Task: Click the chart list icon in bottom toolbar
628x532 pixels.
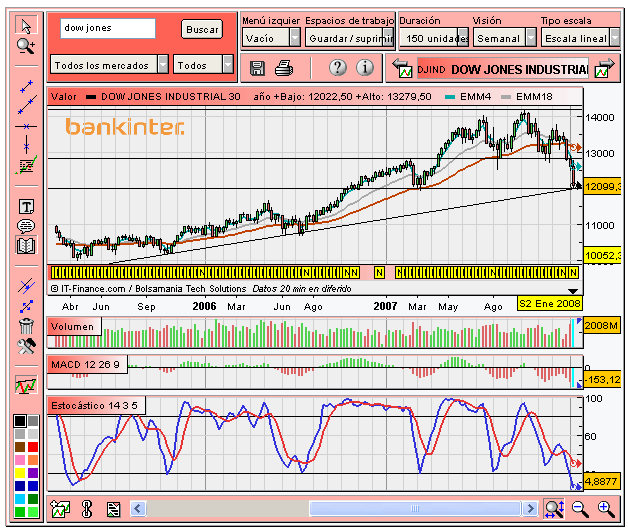Action: click(x=113, y=509)
